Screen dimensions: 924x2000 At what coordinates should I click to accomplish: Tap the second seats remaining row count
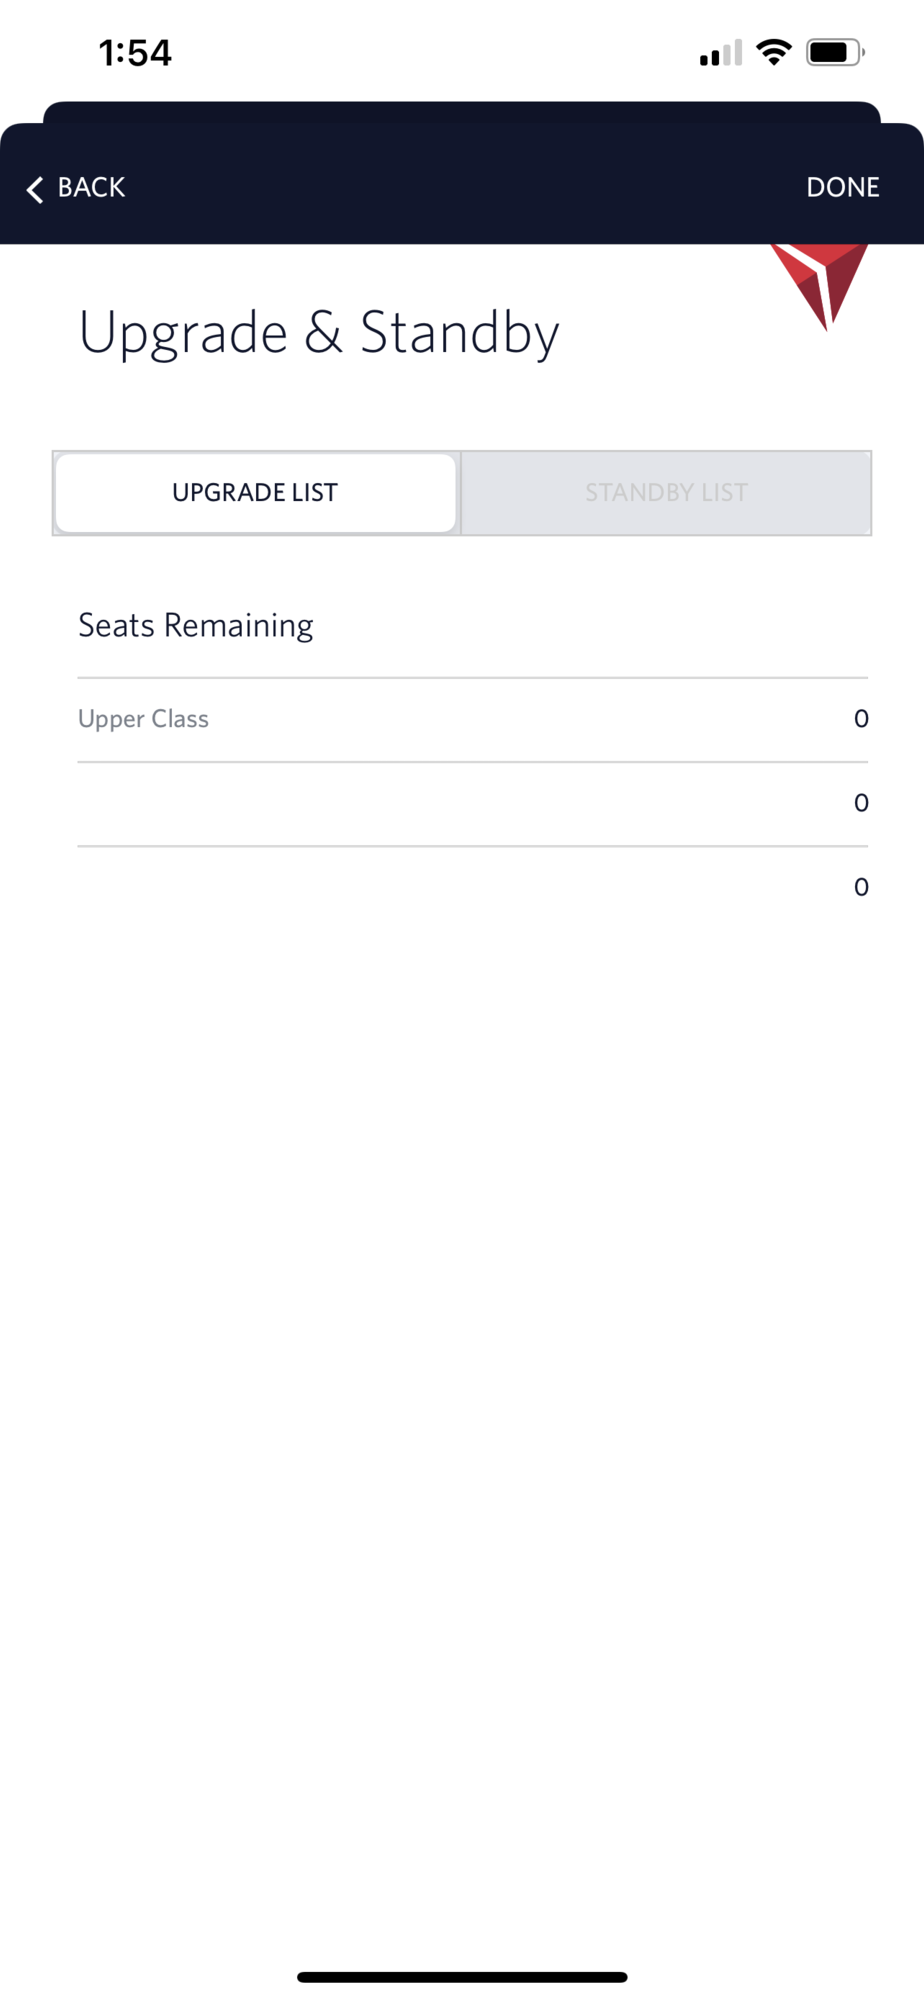[x=861, y=803]
